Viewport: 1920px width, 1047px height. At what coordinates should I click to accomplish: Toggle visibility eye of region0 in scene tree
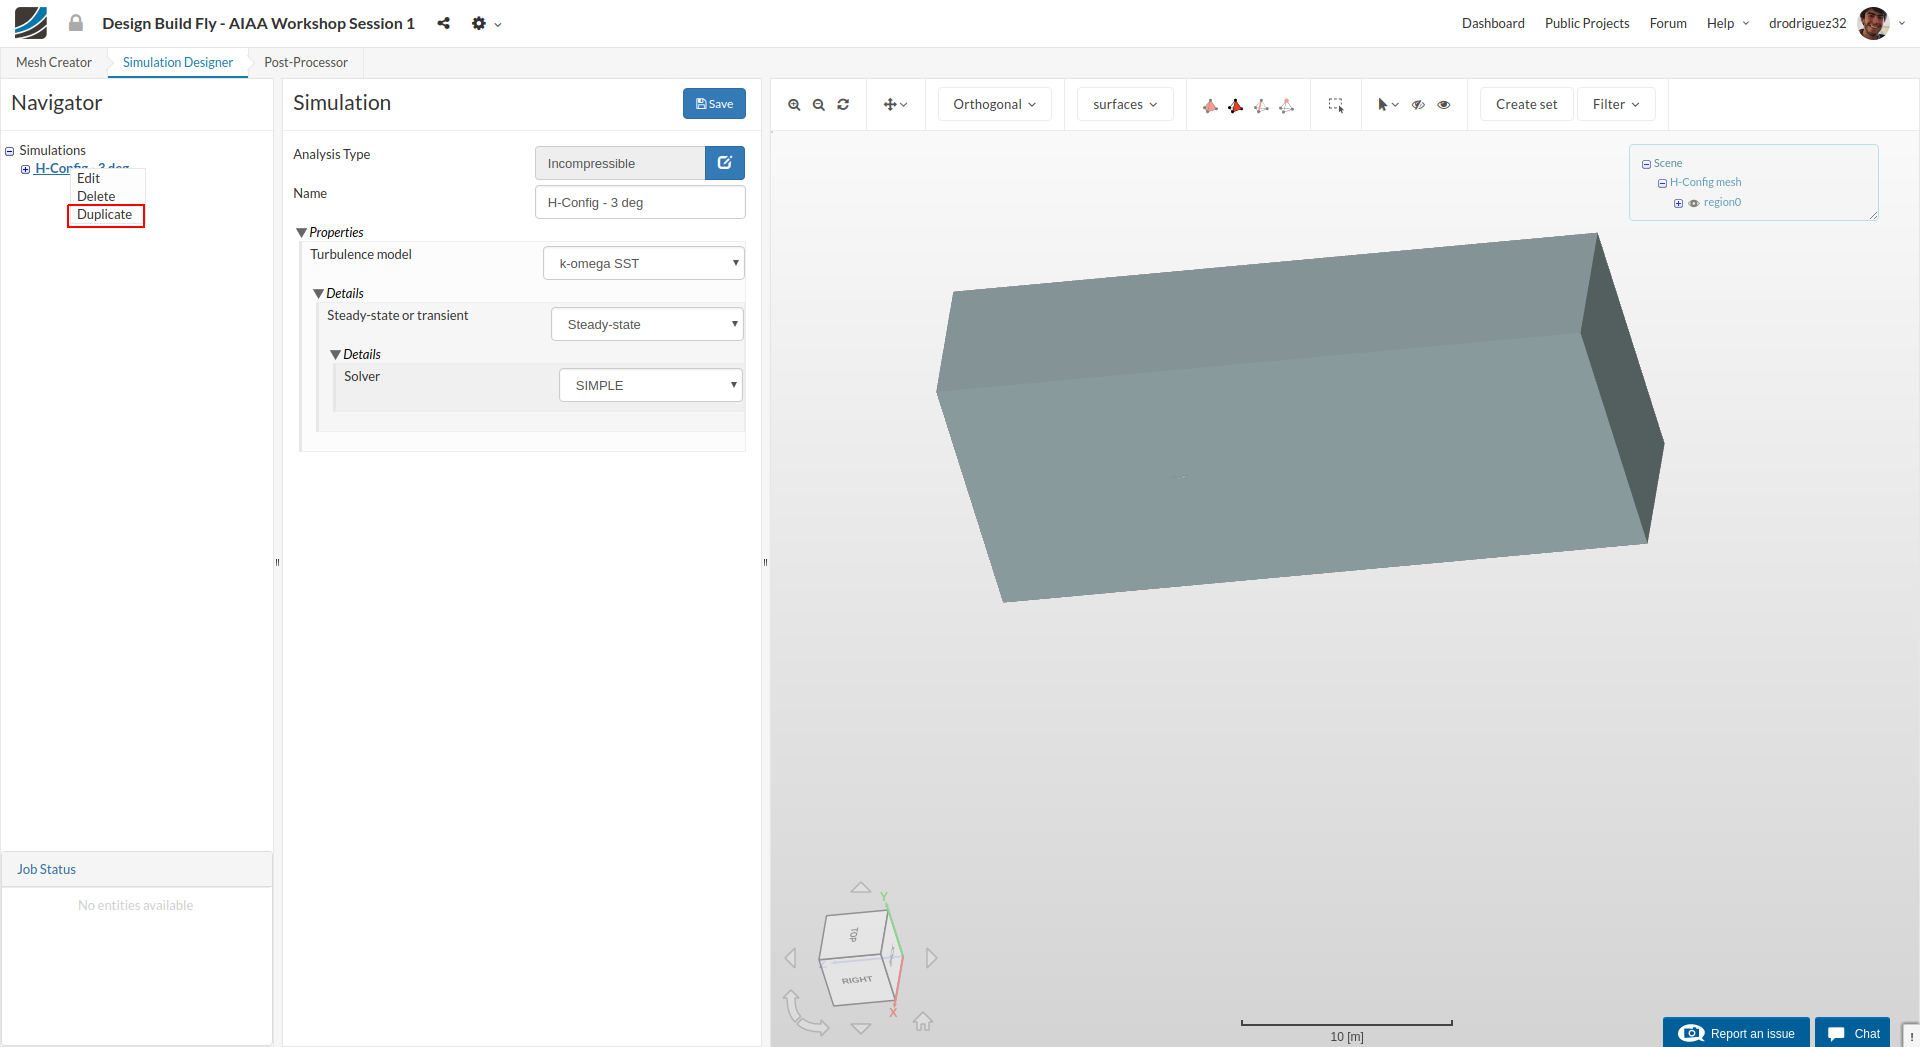coord(1694,203)
